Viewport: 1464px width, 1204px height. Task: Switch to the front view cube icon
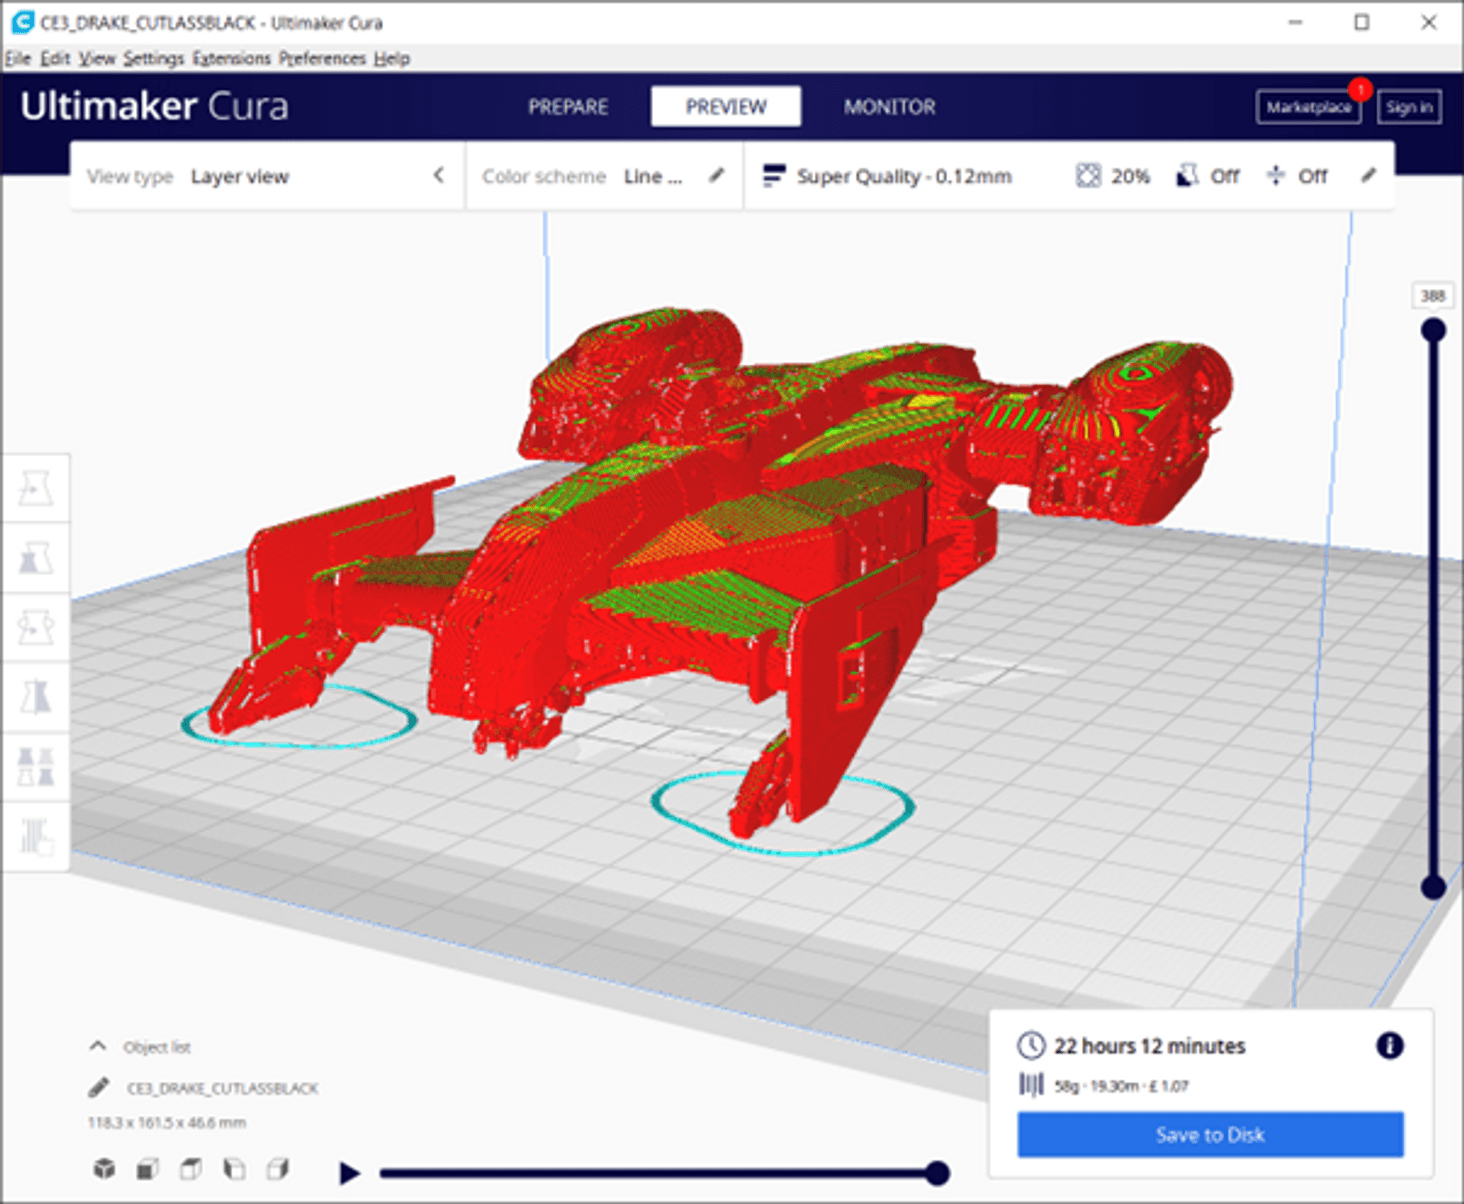coord(147,1169)
